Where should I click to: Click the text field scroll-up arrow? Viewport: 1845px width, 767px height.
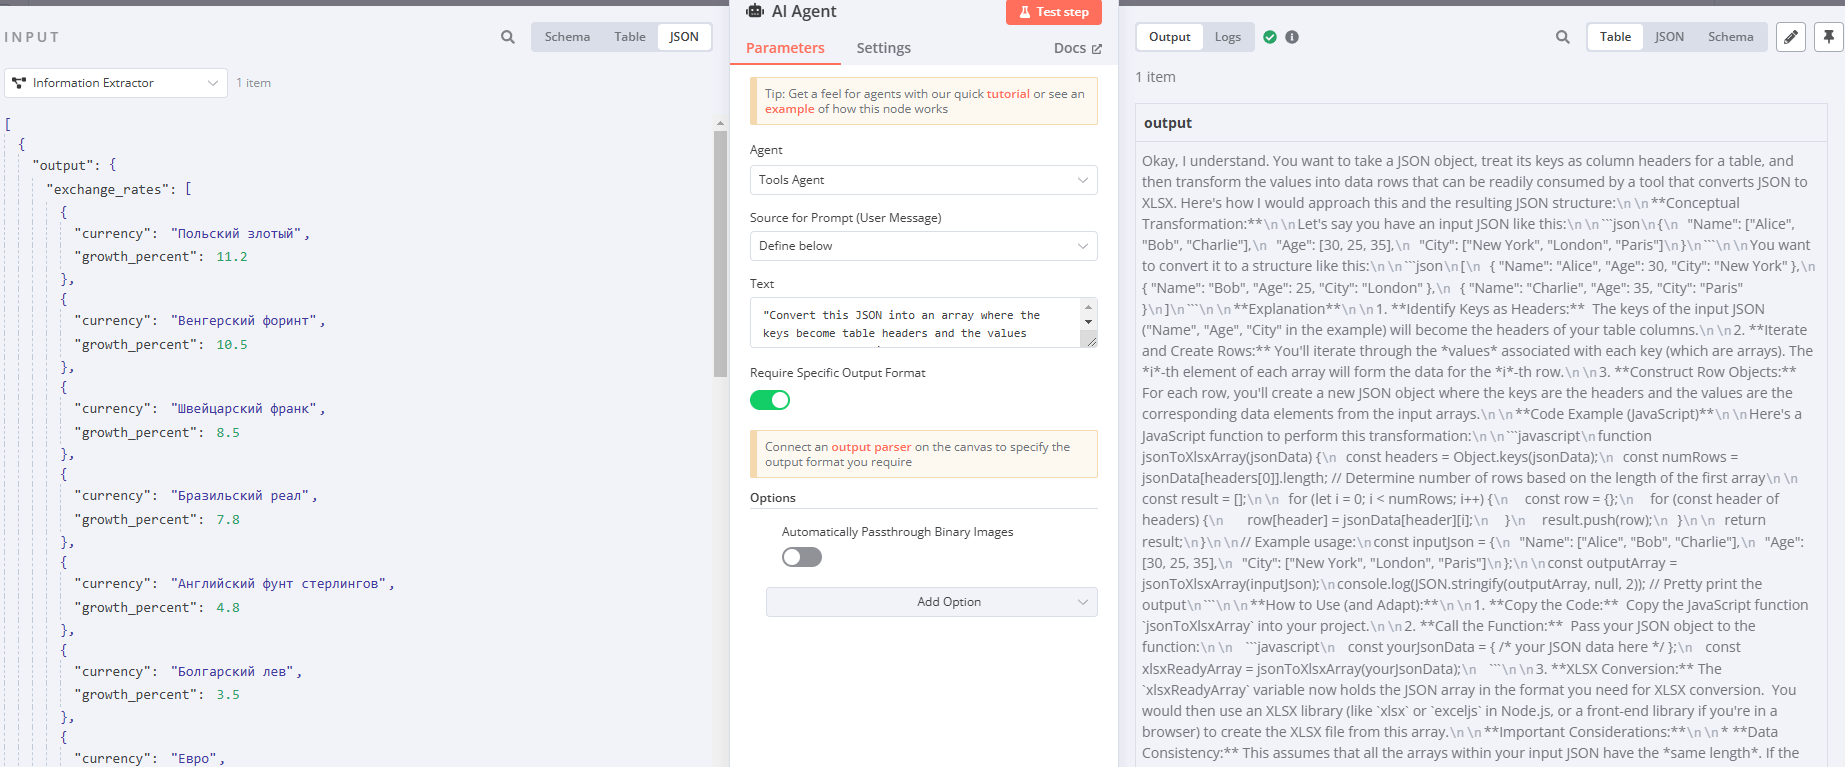tap(1089, 307)
